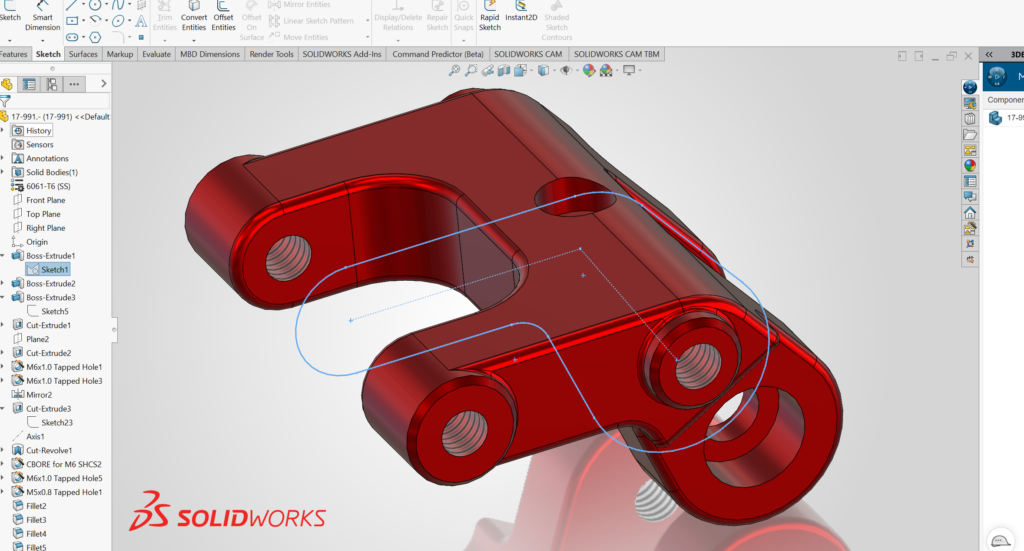Toggle Instant2D mode
Viewport: 1024px width, 551px height.
coord(521,12)
